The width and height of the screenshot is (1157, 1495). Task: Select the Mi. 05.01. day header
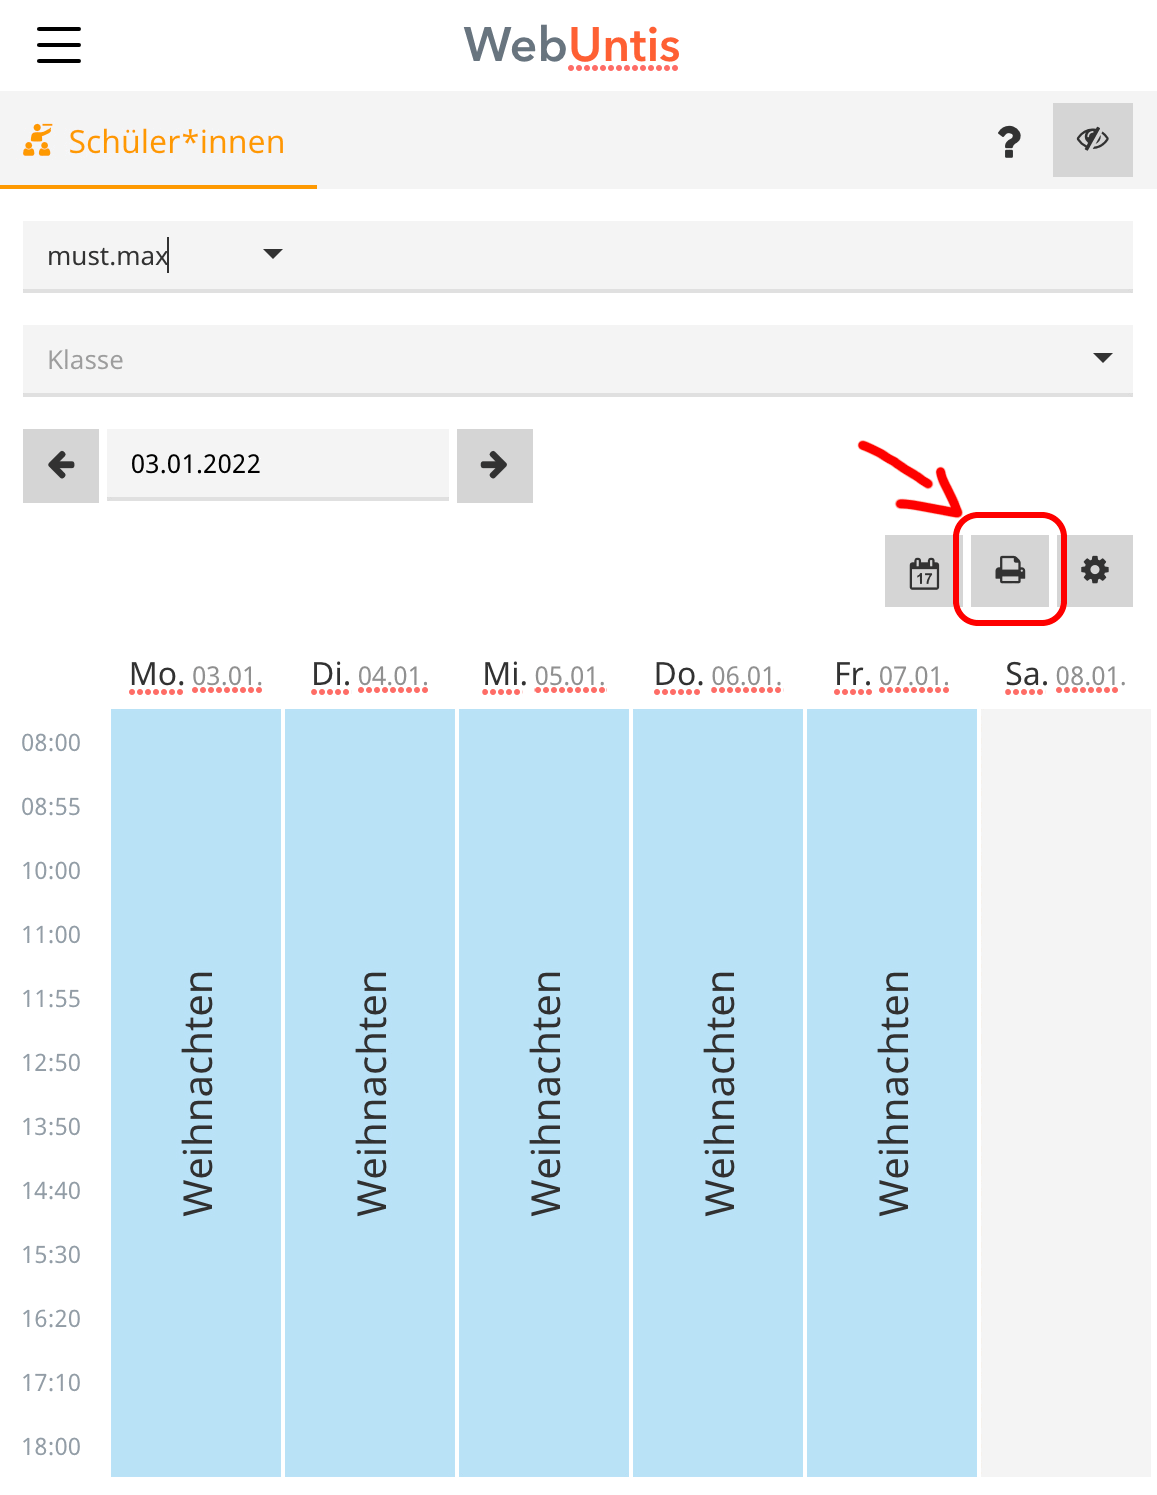[x=544, y=676]
